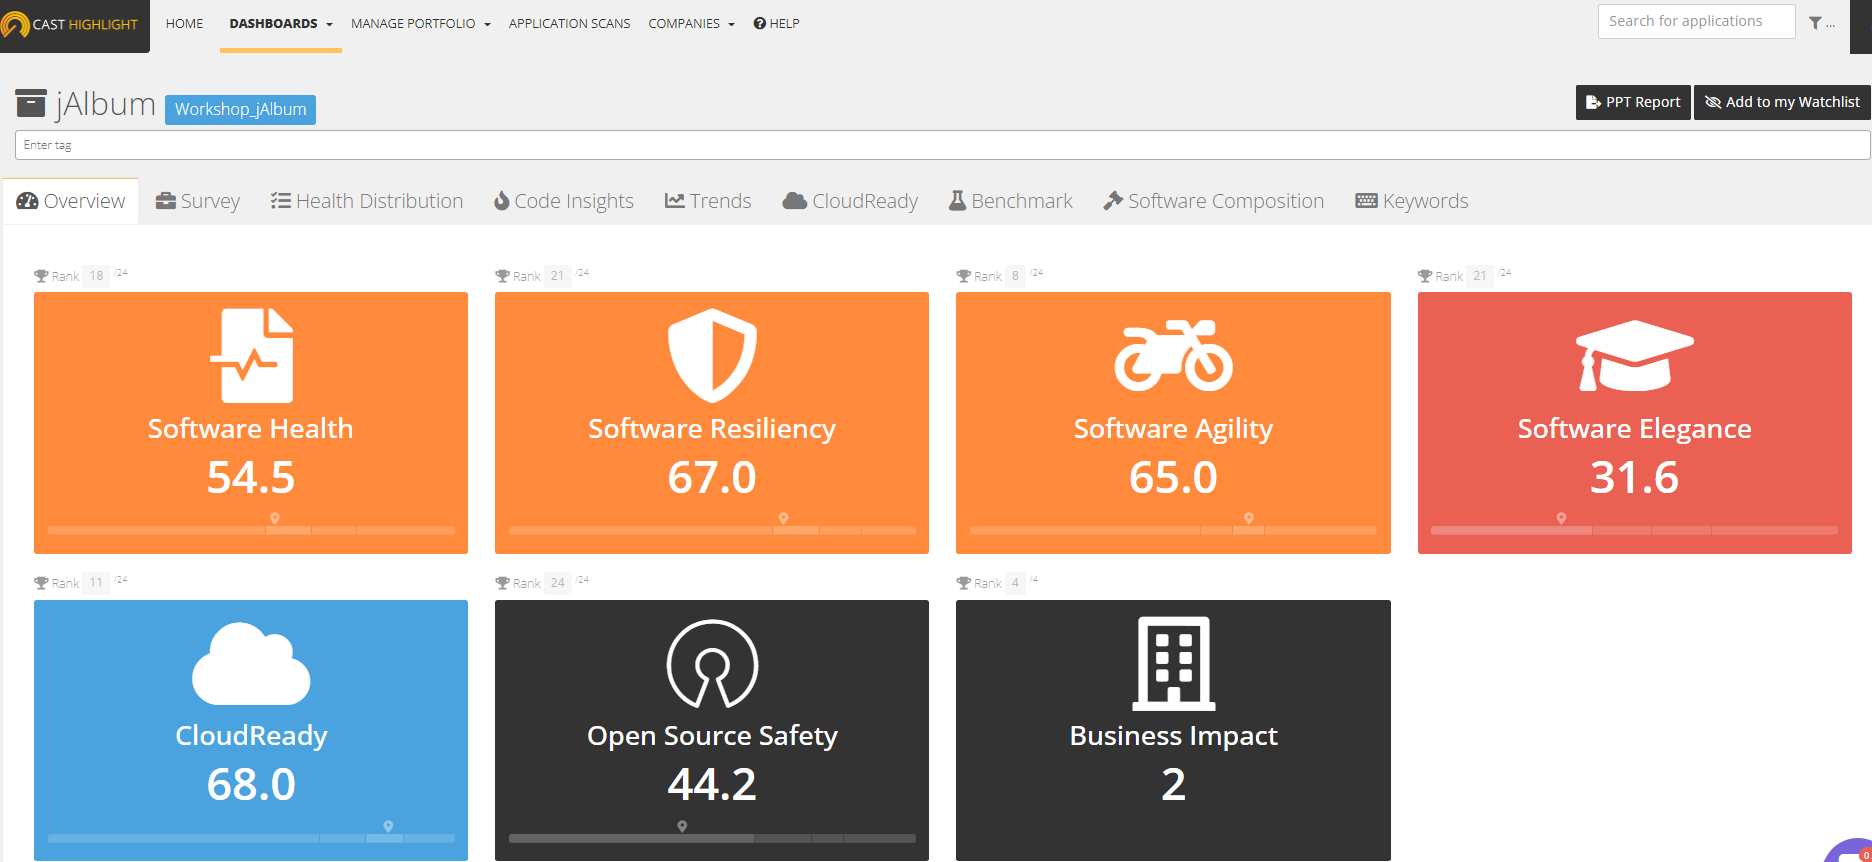Viewport: 1872px width, 862px height.
Task: Click the location marker on Software Elegance bar
Action: (1561, 518)
